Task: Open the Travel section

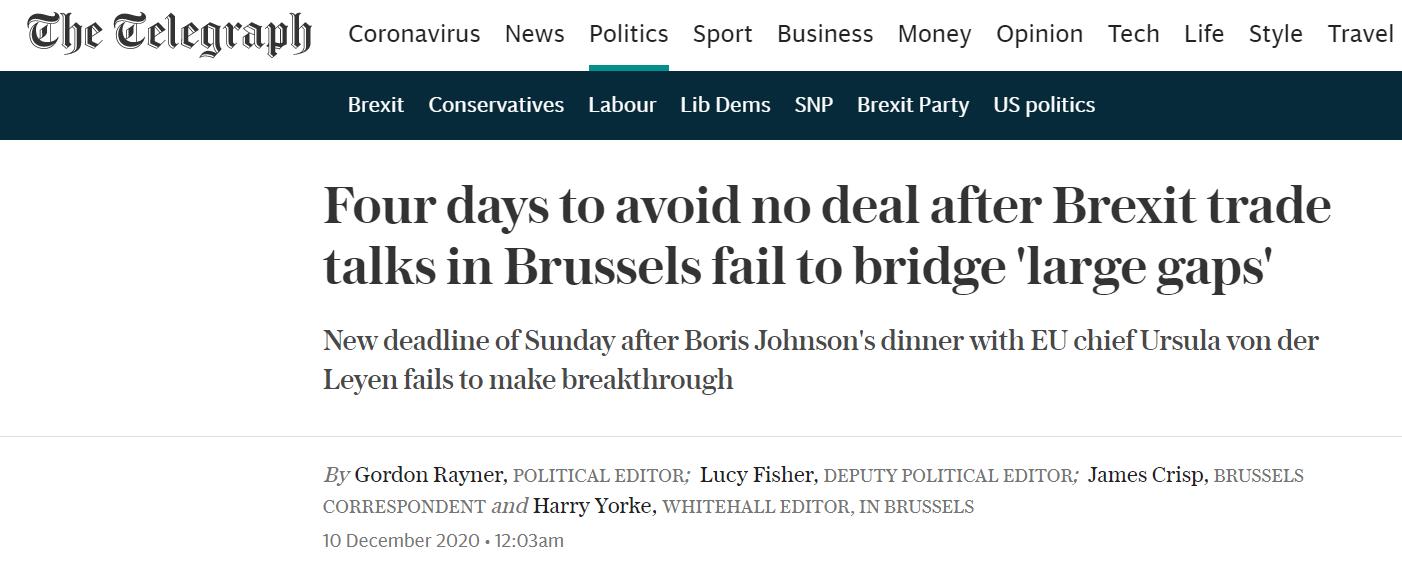Action: (x=1360, y=34)
